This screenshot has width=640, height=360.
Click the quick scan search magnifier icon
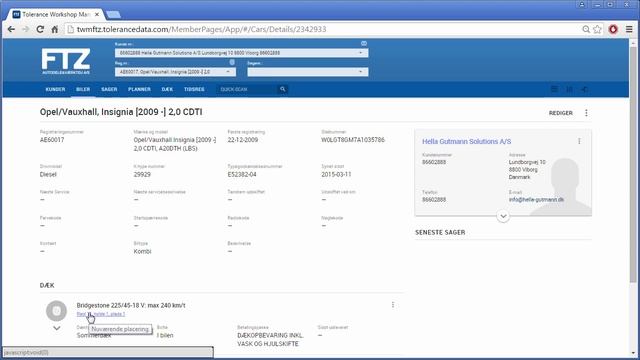282,89
